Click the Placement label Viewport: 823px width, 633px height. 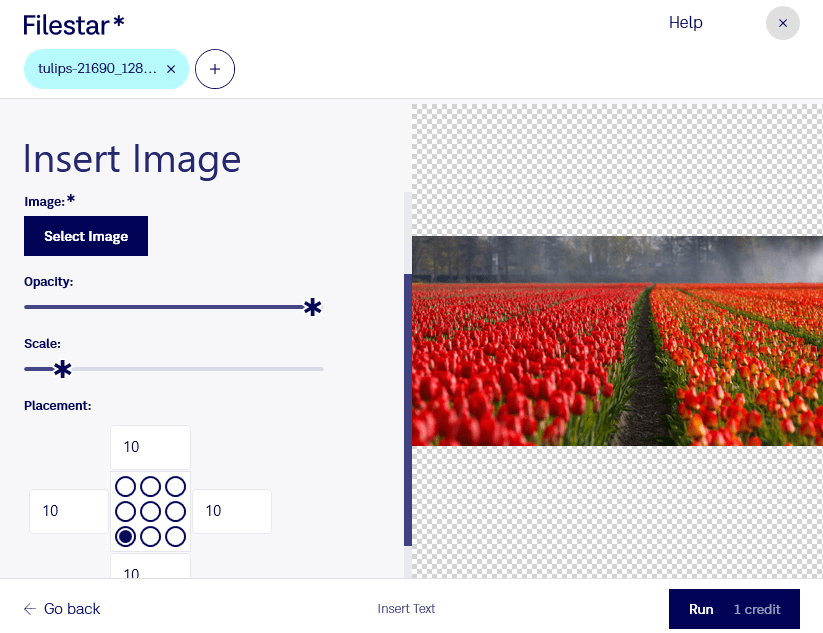pos(58,406)
